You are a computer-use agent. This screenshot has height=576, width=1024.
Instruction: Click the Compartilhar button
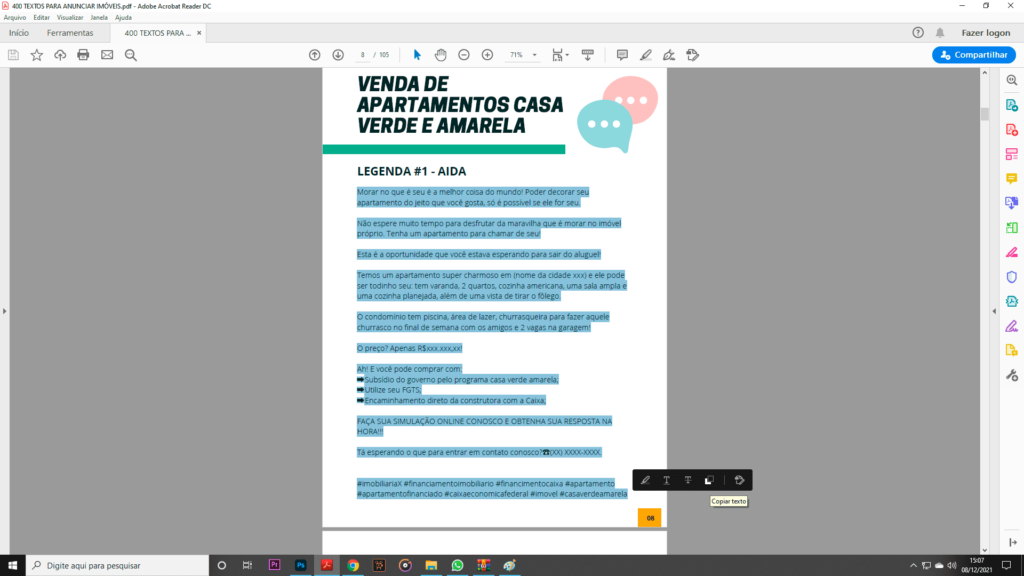(x=973, y=55)
